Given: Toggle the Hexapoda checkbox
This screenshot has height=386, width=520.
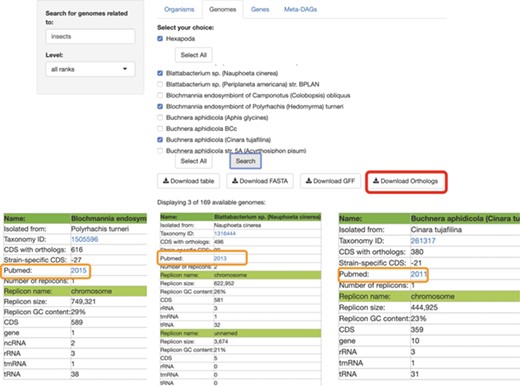Looking at the screenshot, I should point(160,39).
